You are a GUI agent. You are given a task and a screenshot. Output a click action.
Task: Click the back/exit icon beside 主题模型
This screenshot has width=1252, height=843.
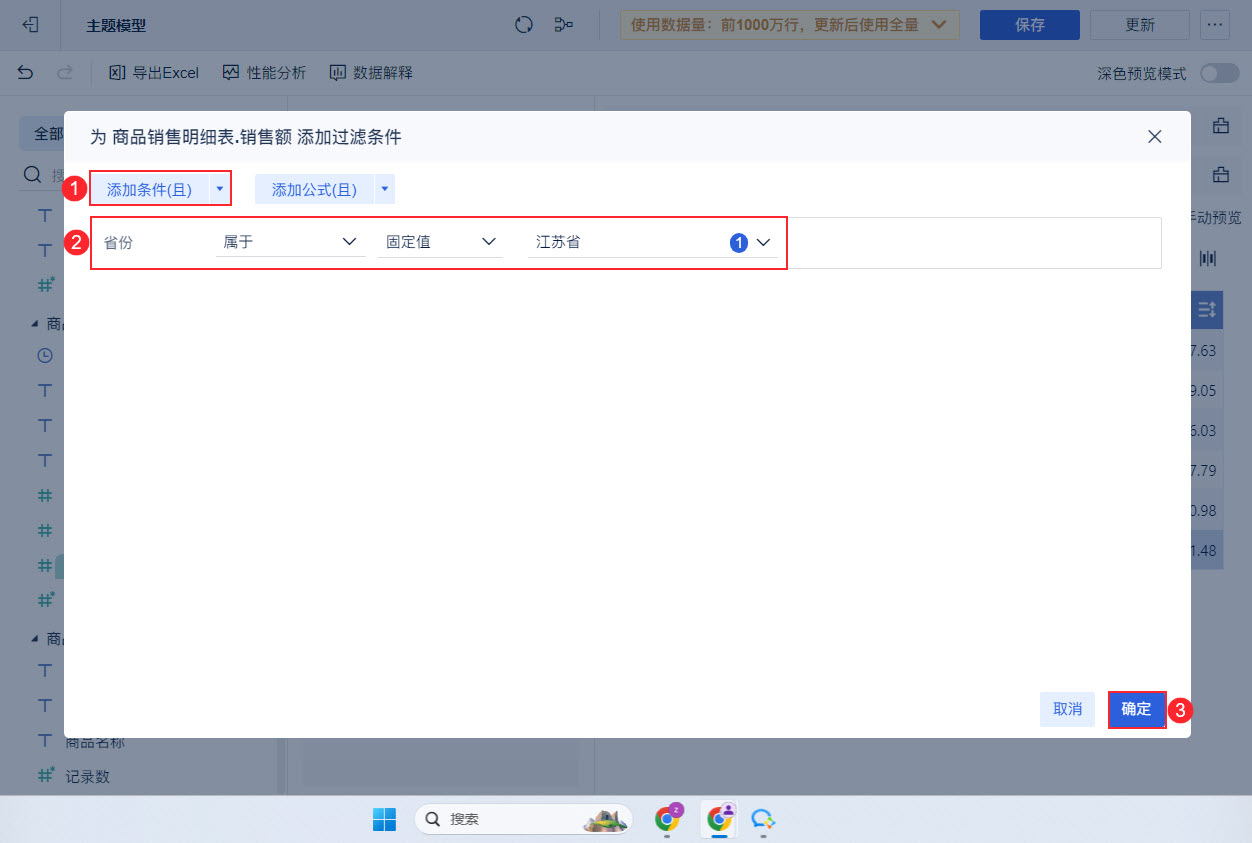(30, 25)
